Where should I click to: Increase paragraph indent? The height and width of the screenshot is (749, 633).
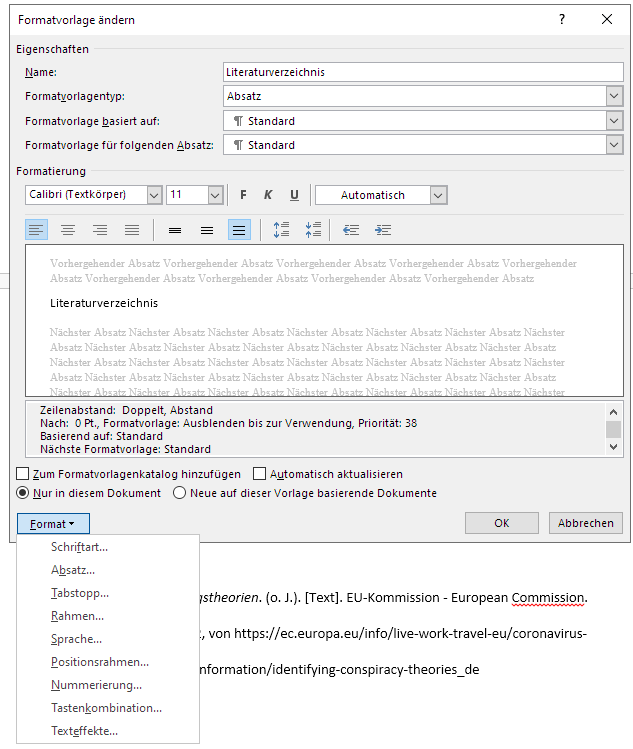tap(382, 230)
